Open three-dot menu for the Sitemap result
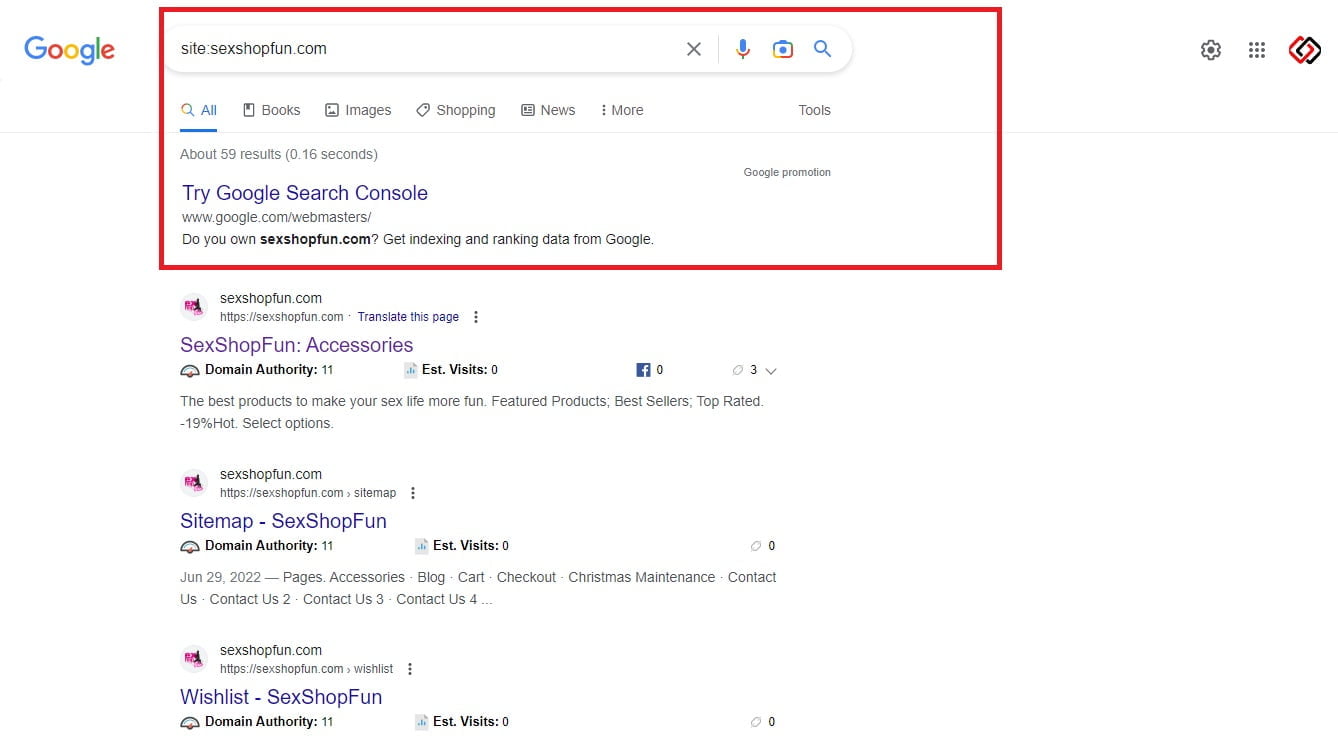The image size is (1338, 736). click(x=413, y=493)
